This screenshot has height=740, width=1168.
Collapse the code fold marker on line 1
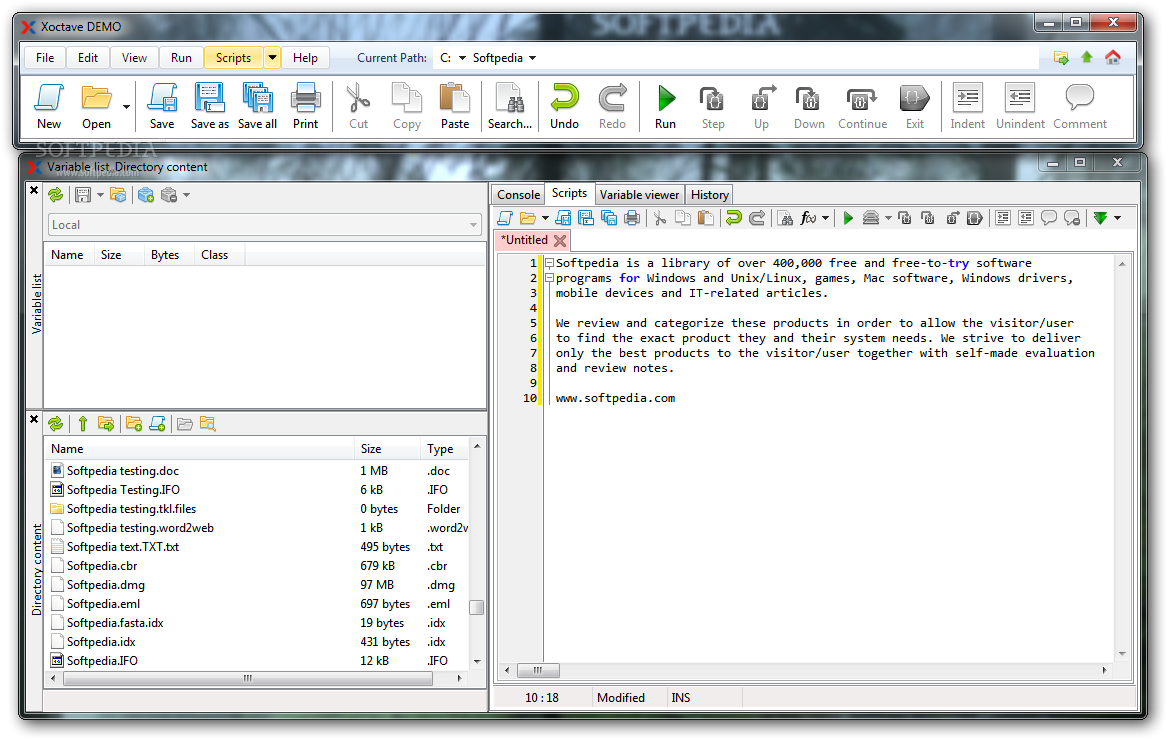pos(549,263)
